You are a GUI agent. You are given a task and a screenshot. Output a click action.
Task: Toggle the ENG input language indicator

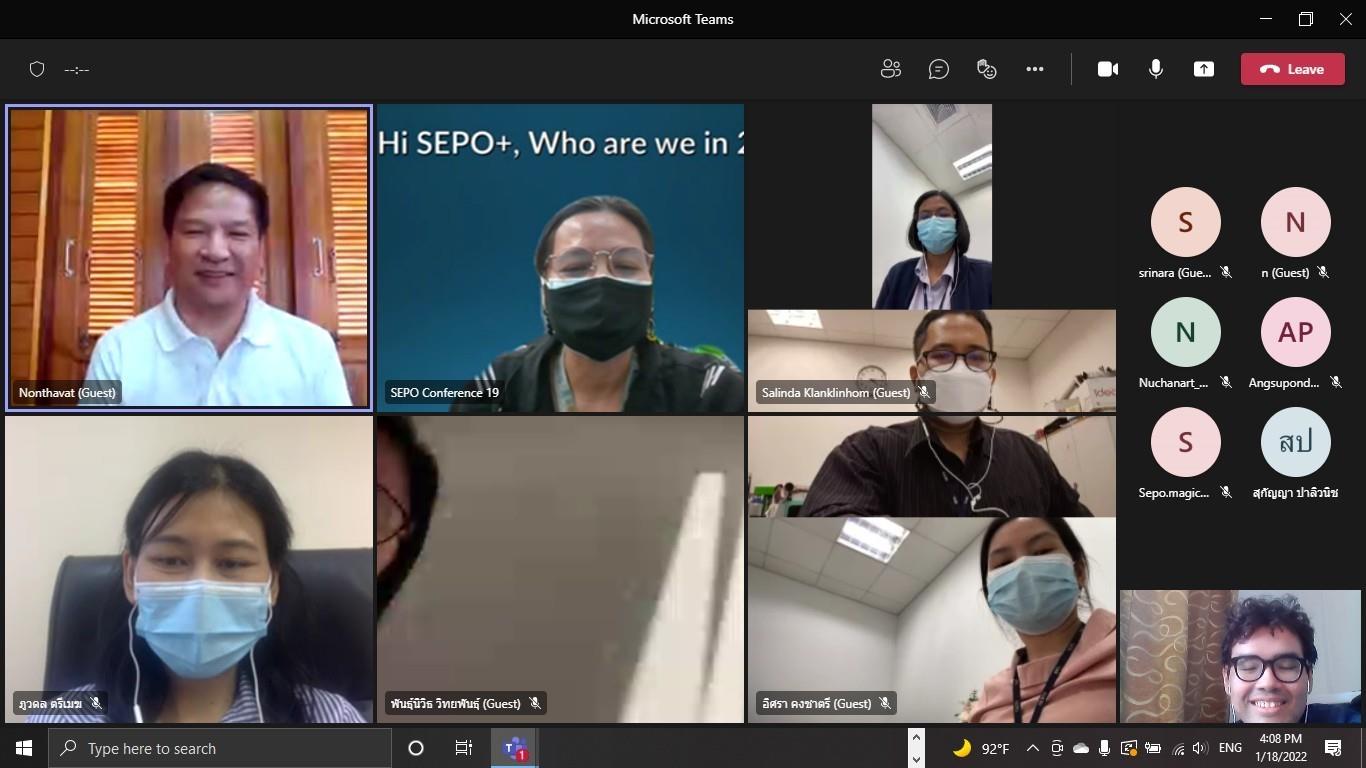pyautogui.click(x=1230, y=748)
